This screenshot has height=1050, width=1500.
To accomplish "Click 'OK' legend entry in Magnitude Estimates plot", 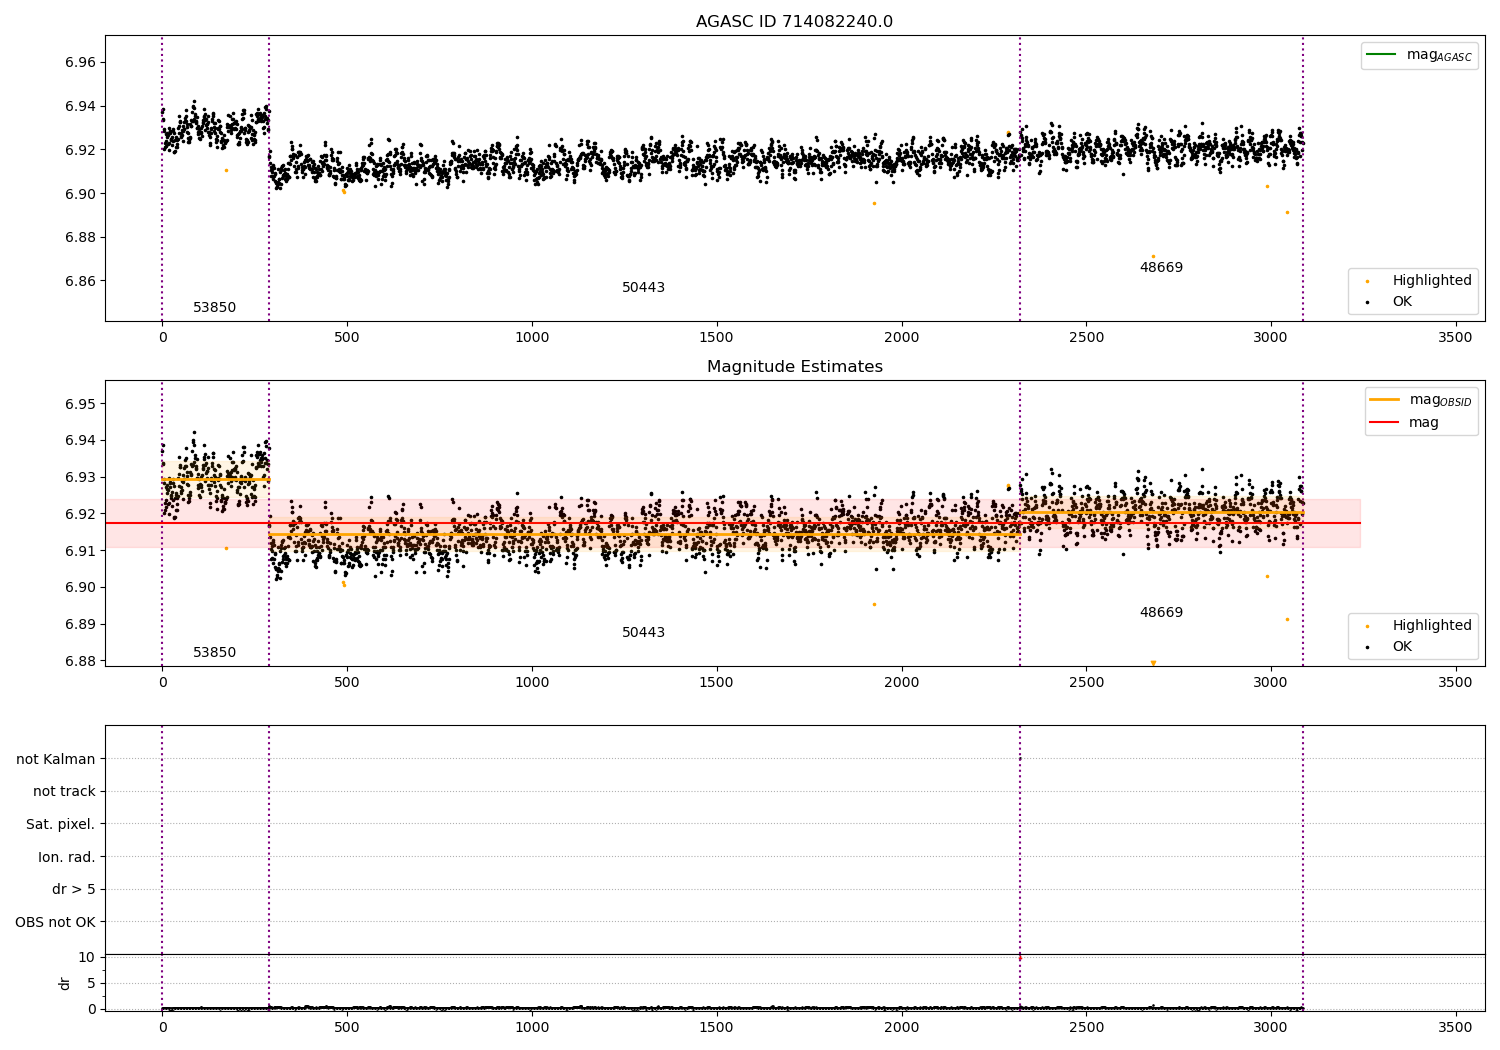I will point(1402,646).
